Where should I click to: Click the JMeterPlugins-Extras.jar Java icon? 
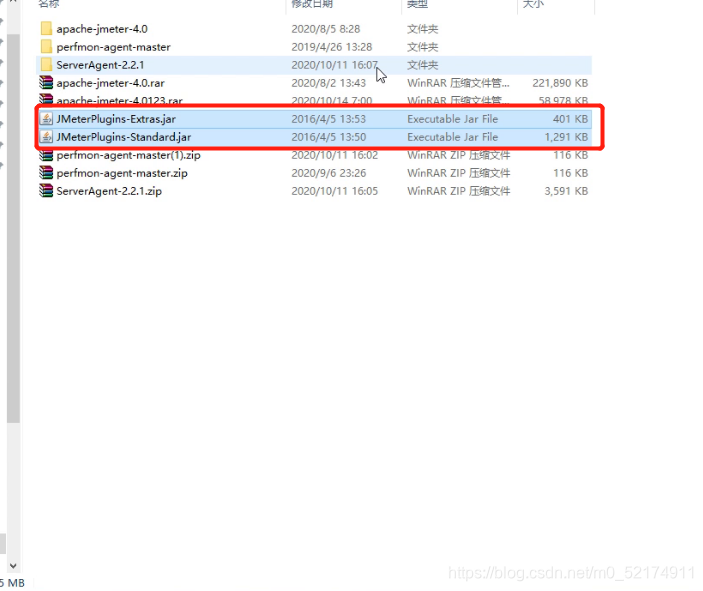click(x=46, y=119)
